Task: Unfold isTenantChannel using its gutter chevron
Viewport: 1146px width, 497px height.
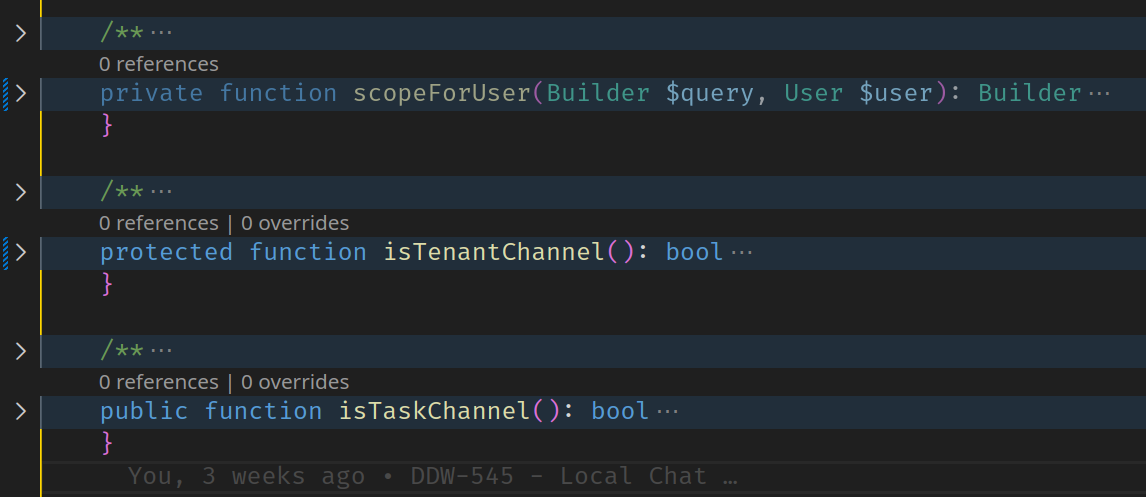Action: tap(21, 253)
